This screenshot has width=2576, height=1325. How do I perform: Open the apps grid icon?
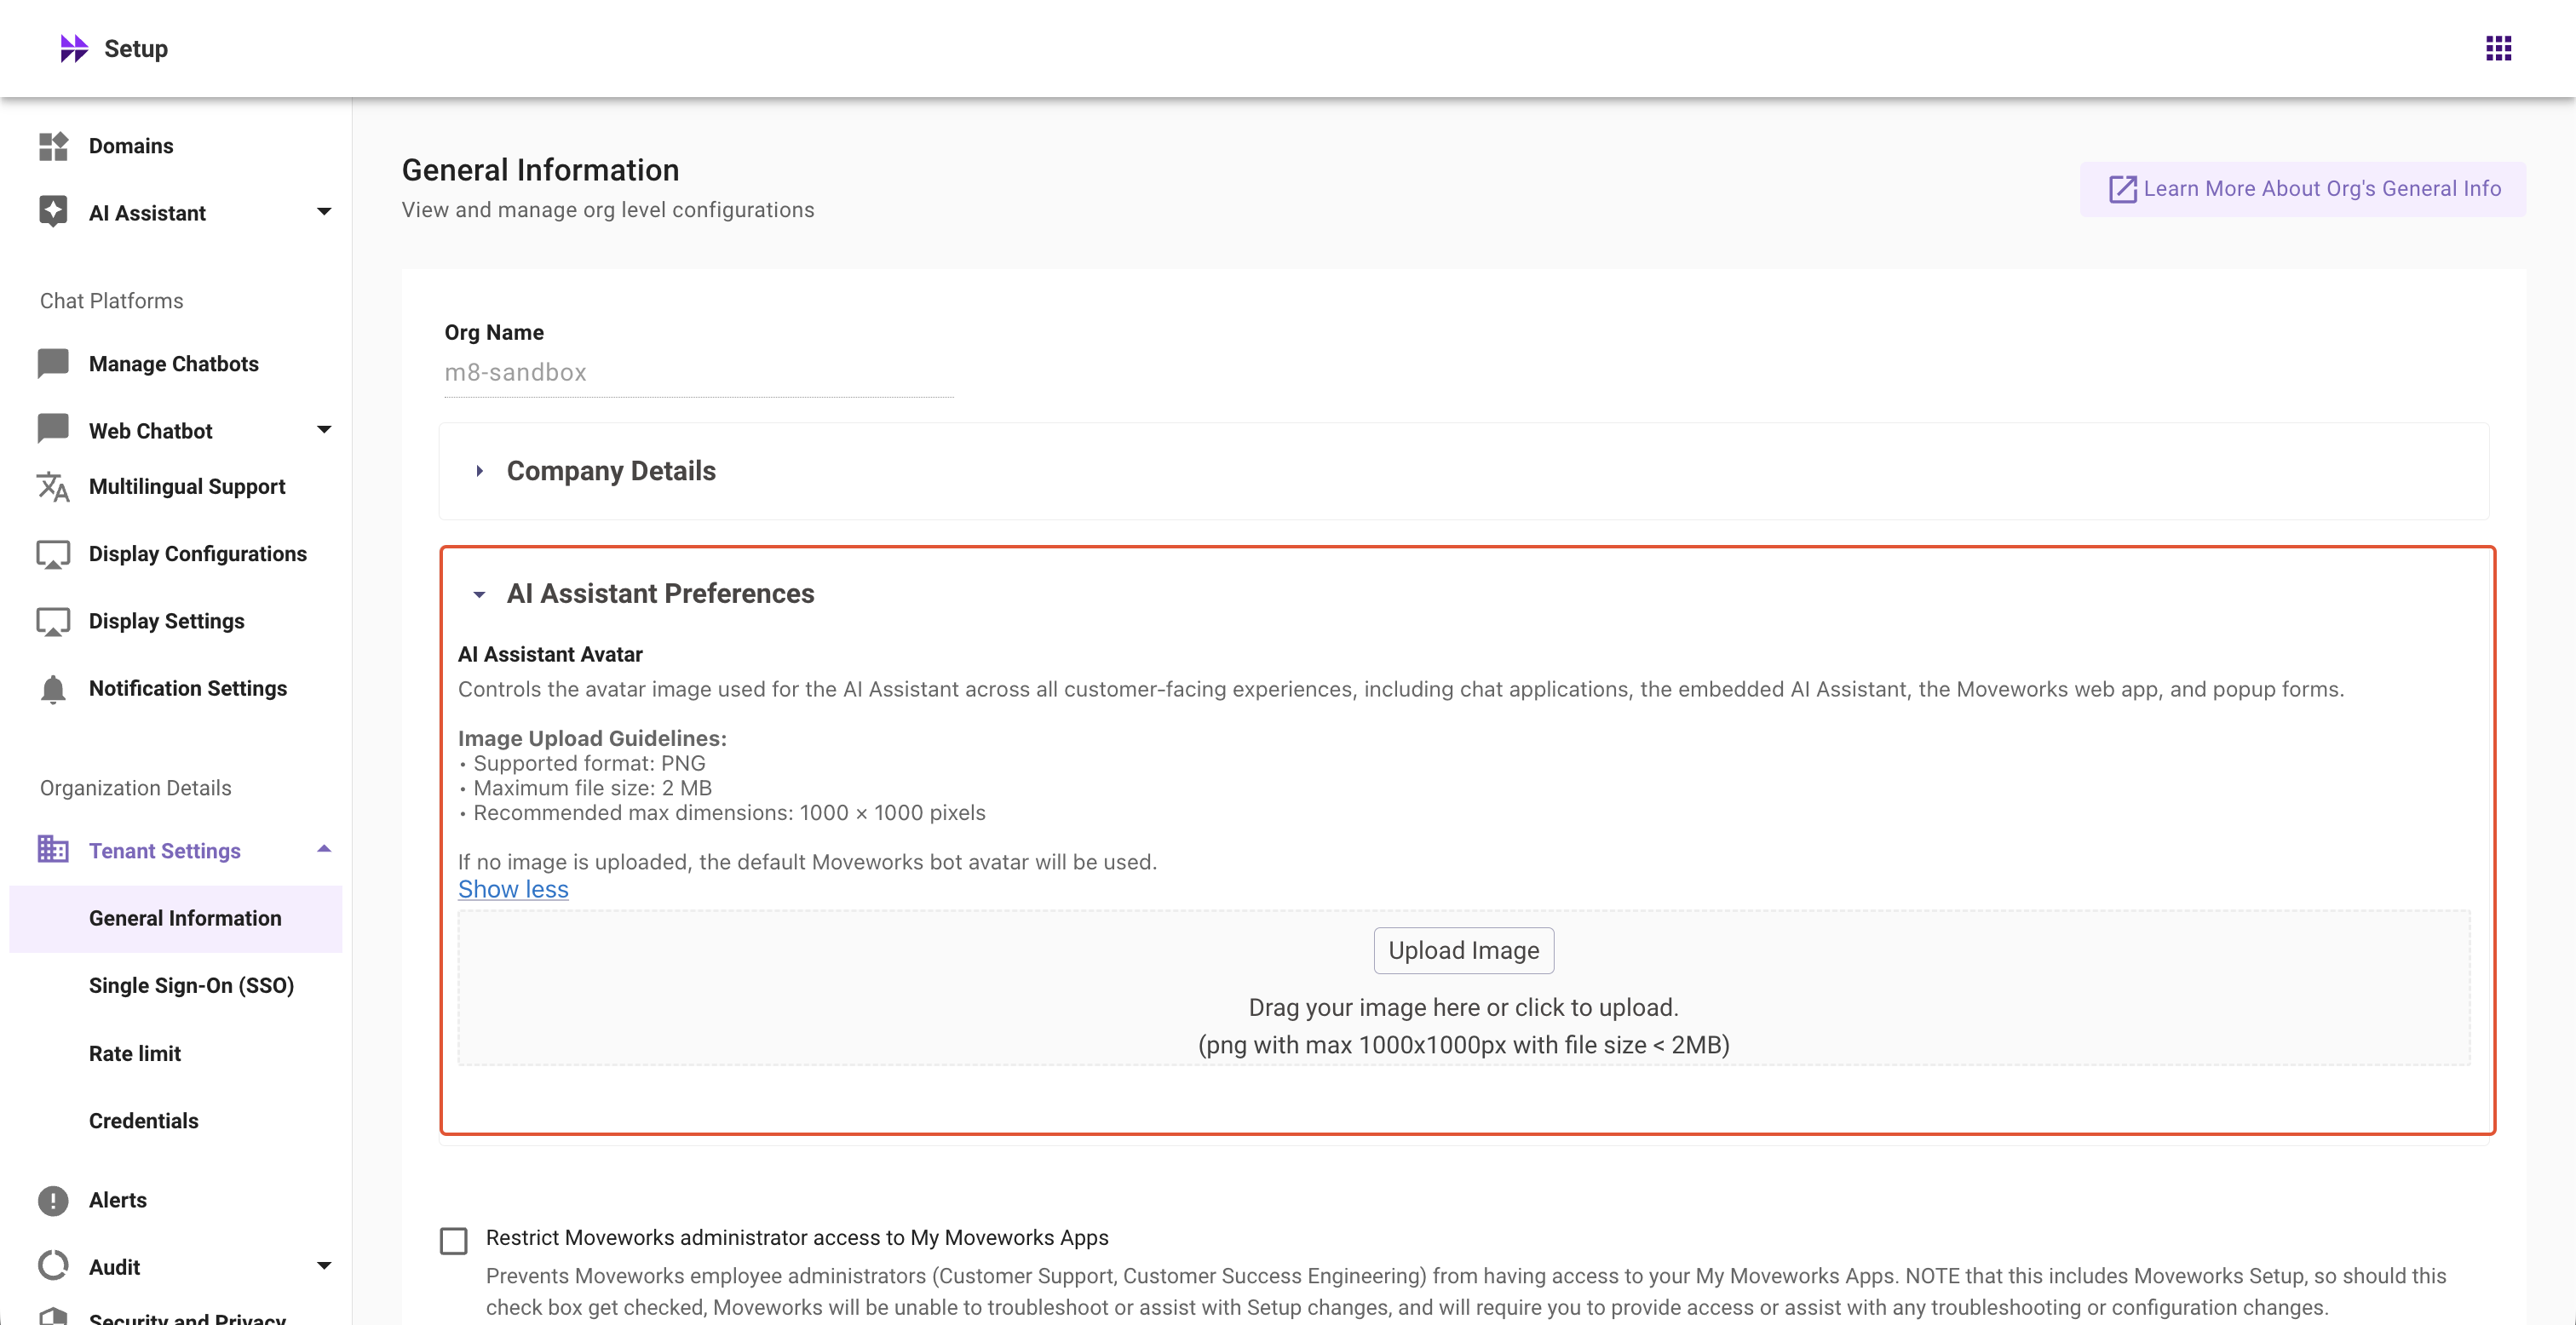[x=2498, y=48]
